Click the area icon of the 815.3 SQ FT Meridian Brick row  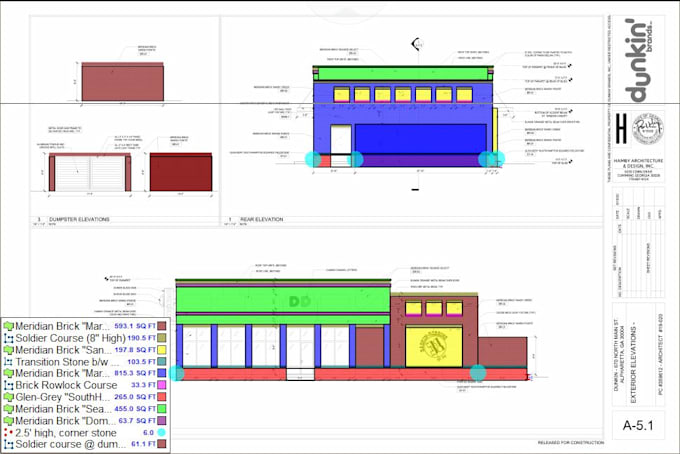[8, 373]
